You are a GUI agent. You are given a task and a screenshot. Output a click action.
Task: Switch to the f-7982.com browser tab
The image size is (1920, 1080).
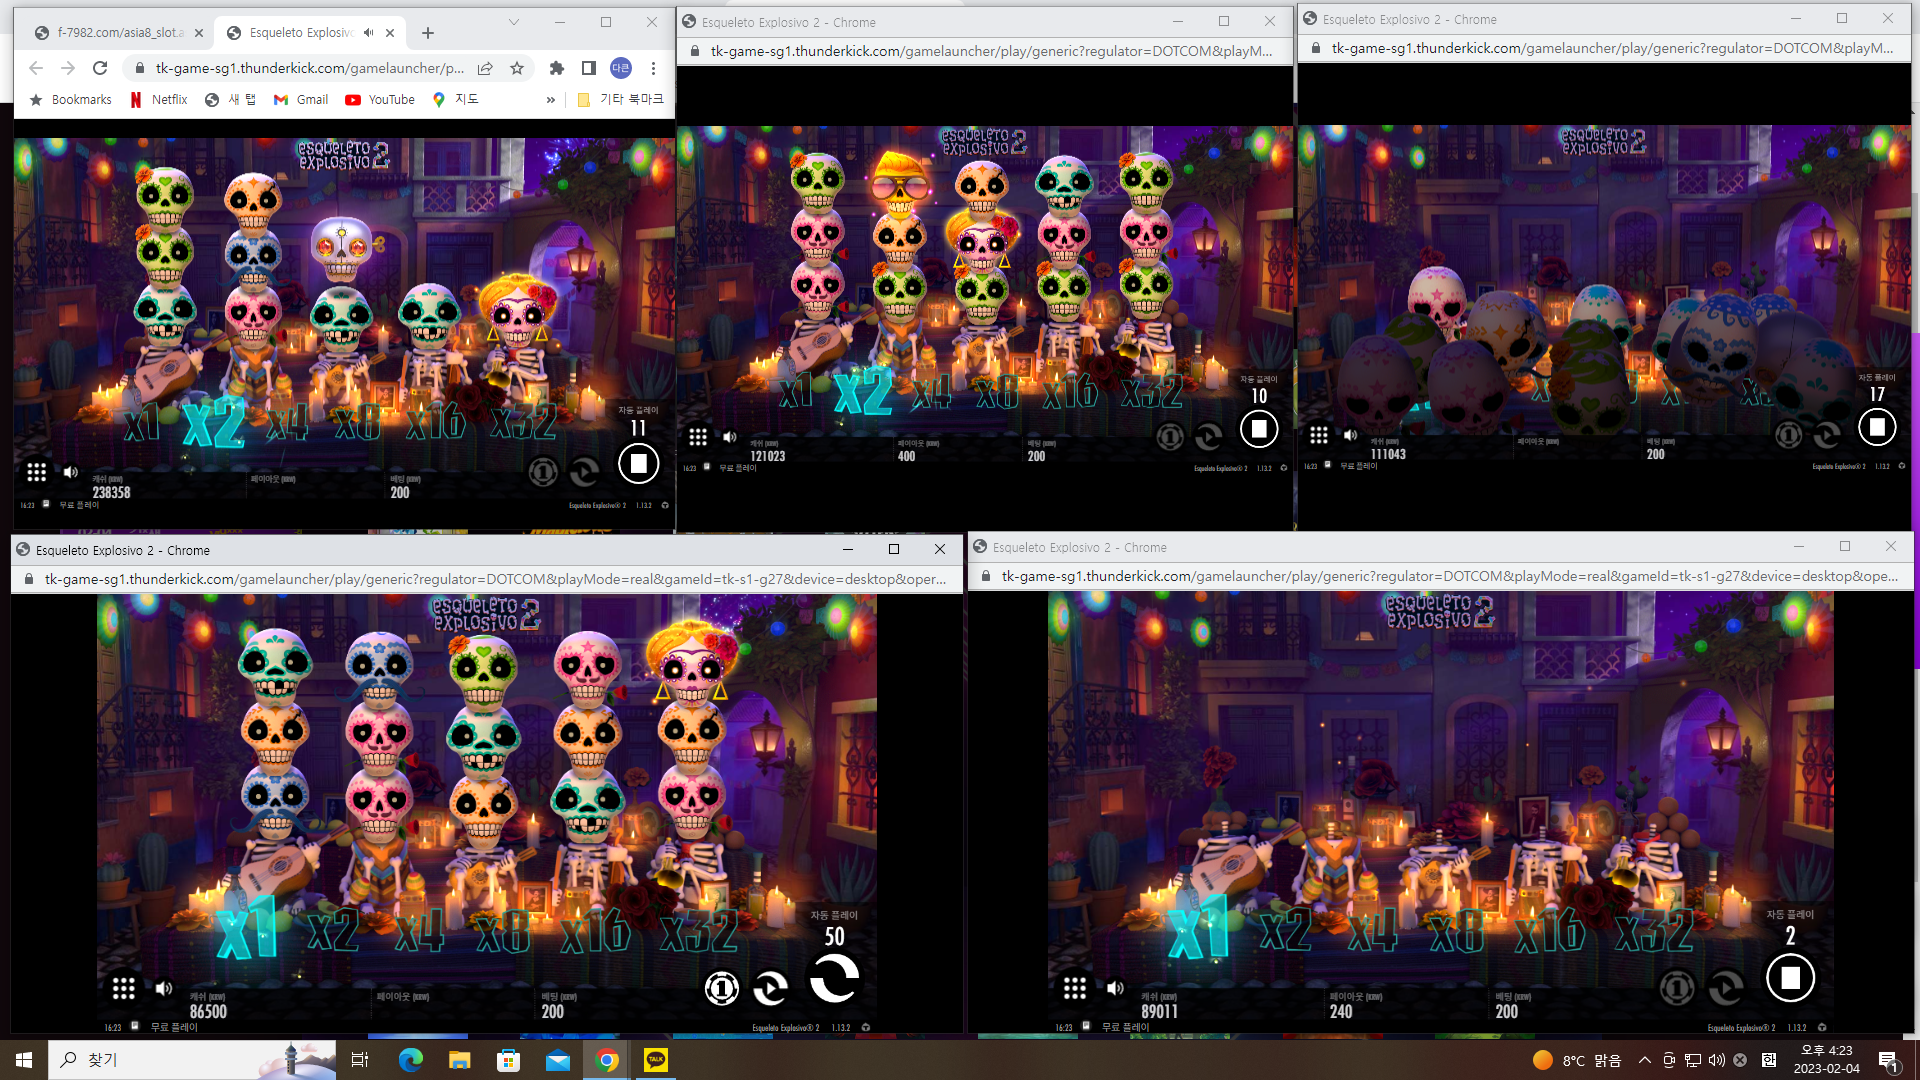tap(118, 33)
